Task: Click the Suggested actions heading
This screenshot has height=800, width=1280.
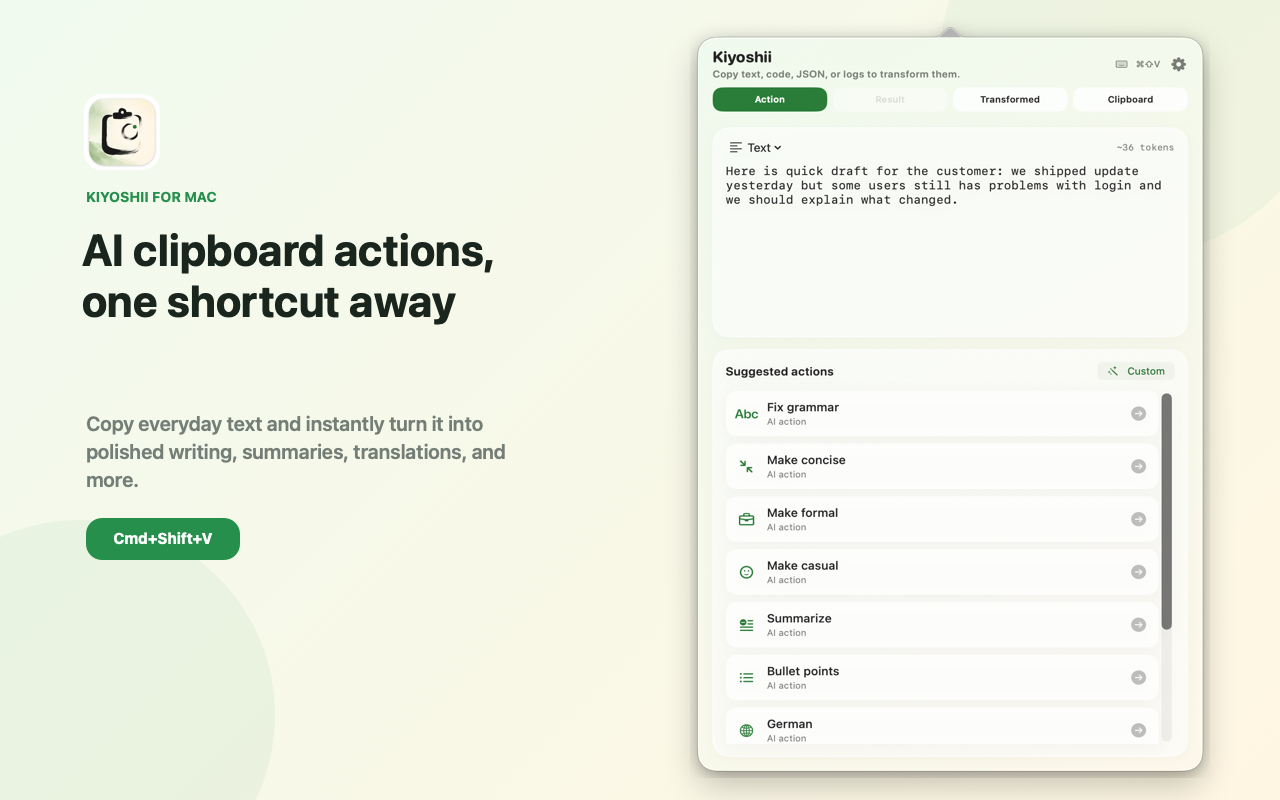Action: [779, 371]
